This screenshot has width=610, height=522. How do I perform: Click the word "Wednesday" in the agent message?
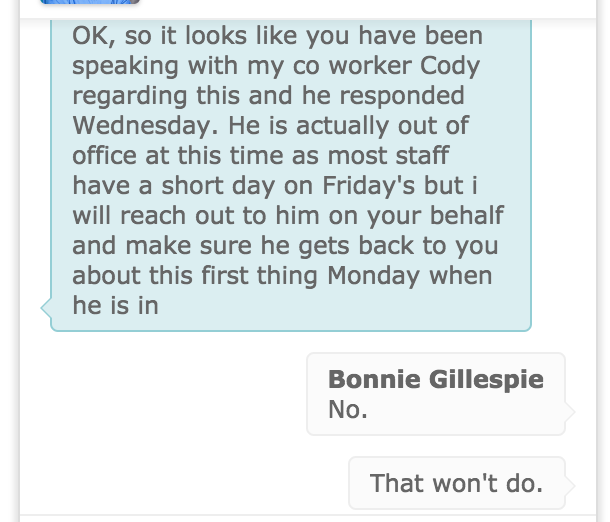(x=143, y=126)
